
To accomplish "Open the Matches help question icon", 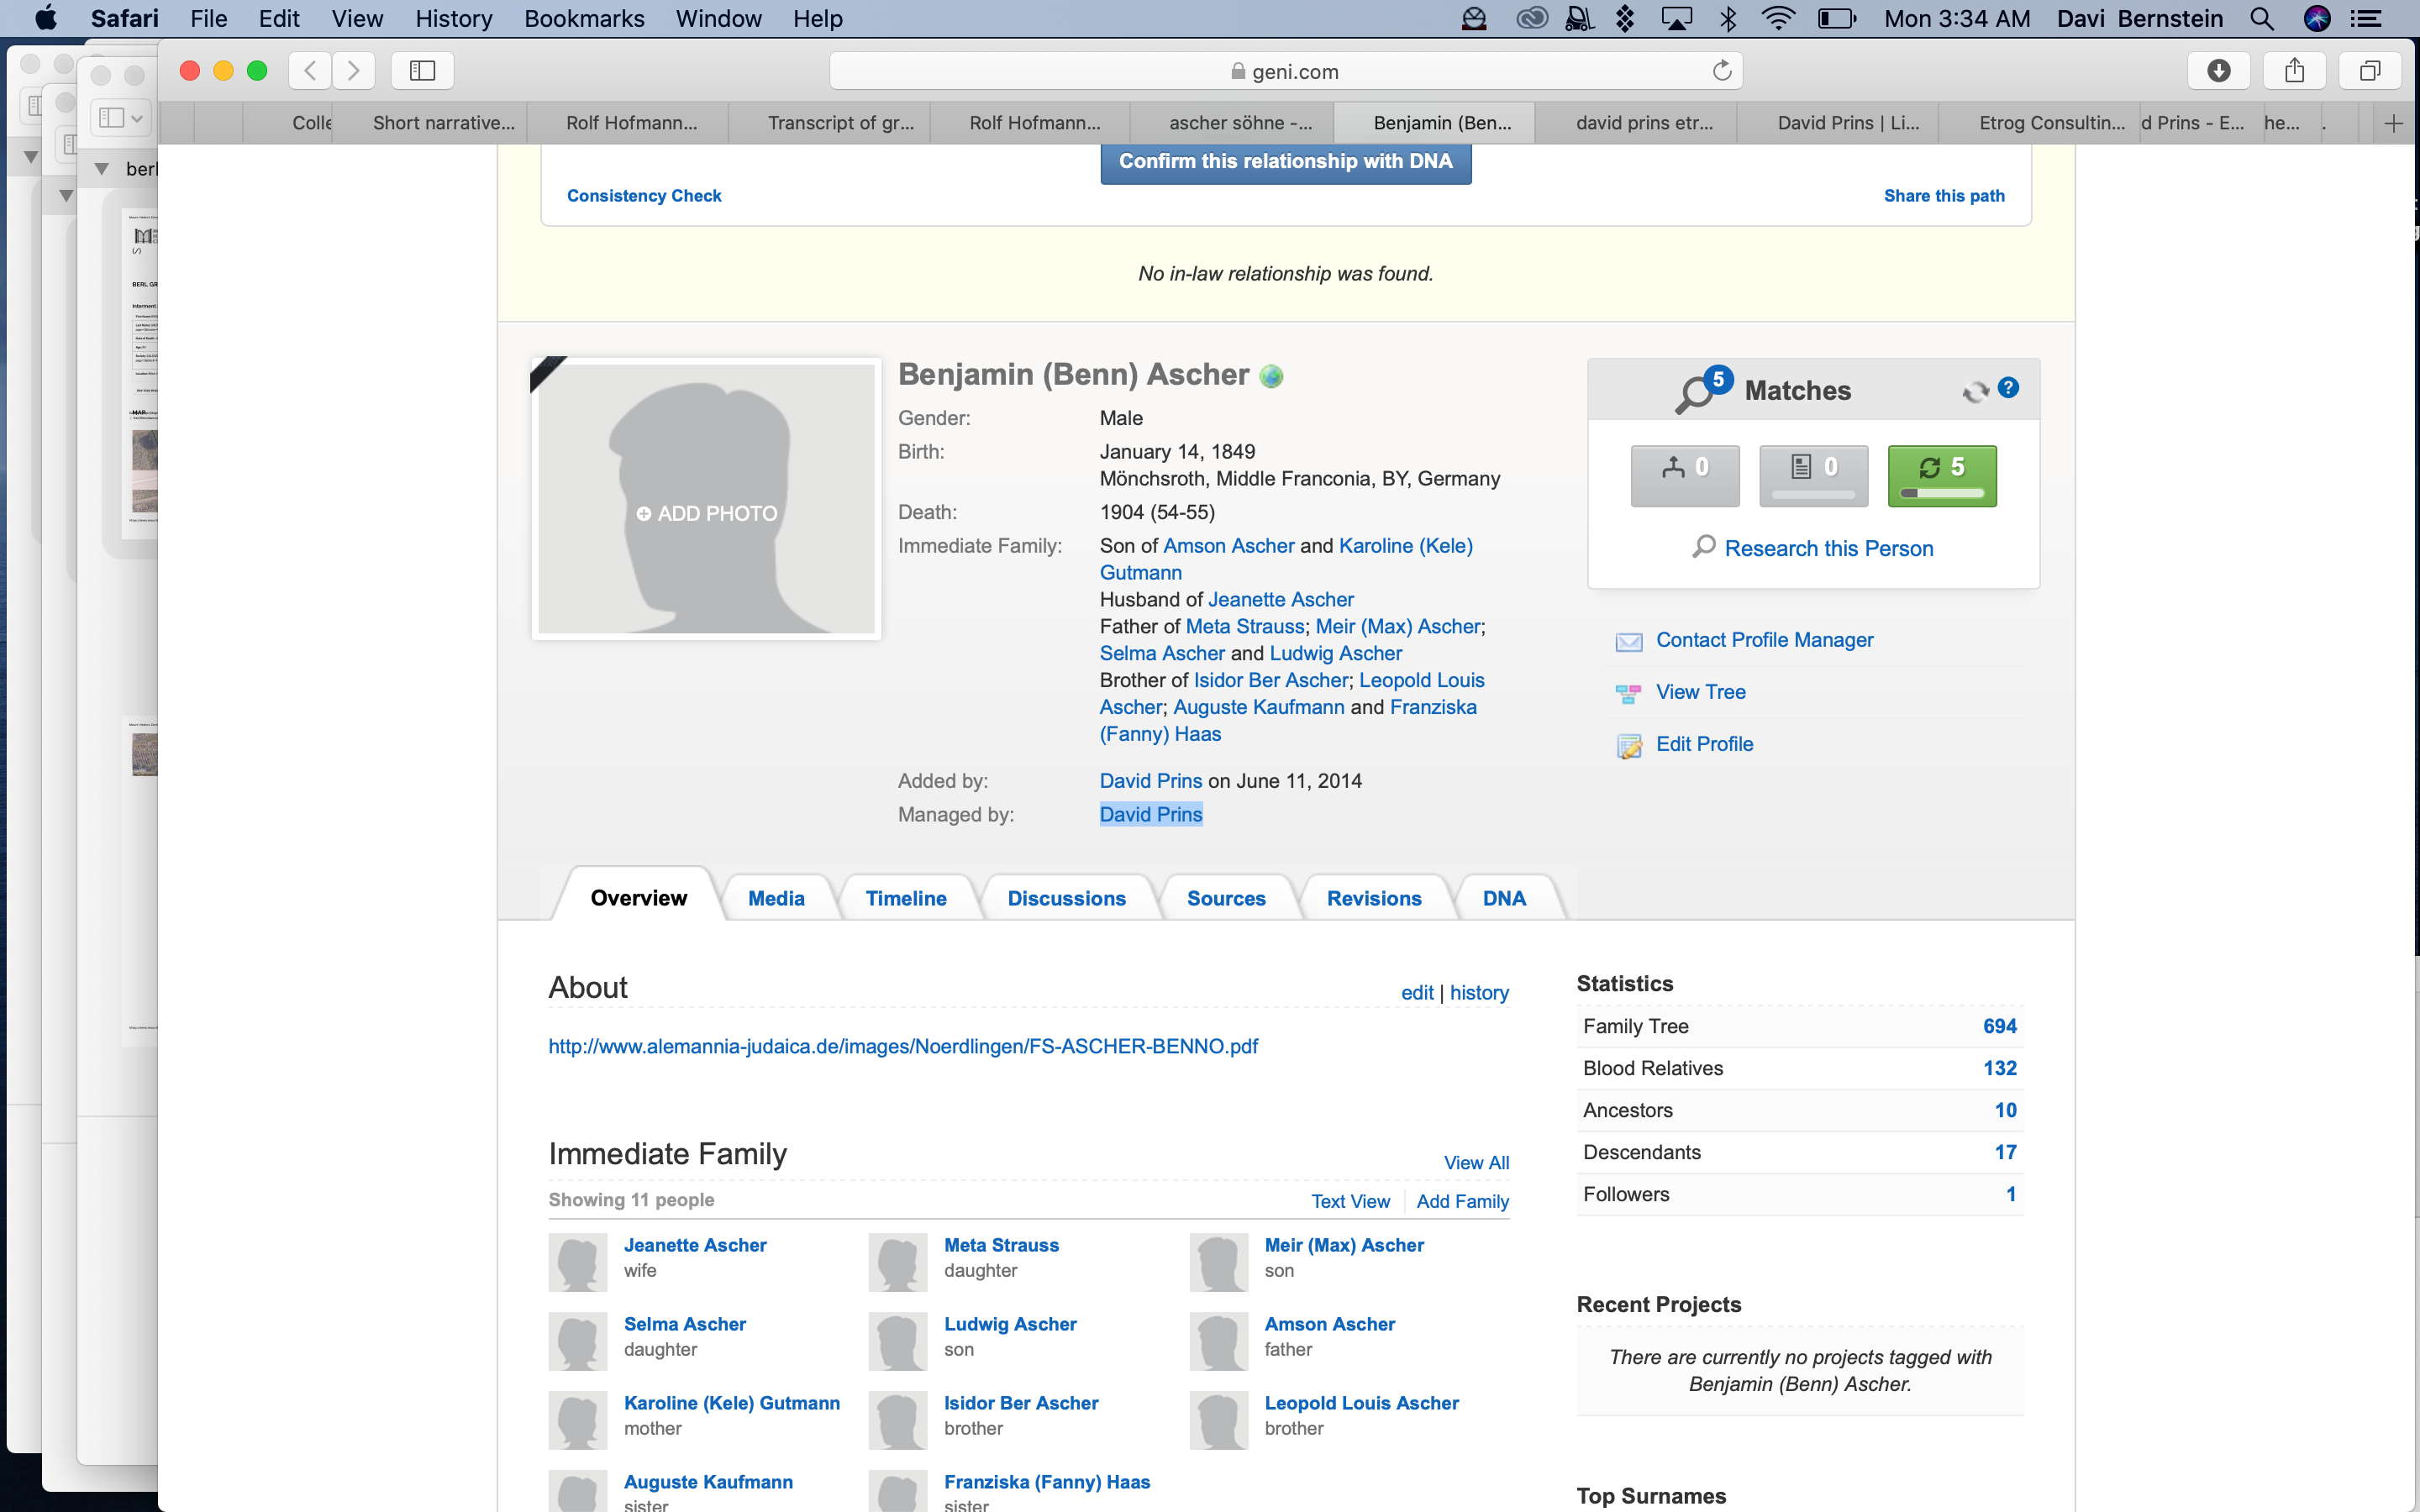I will (2008, 388).
